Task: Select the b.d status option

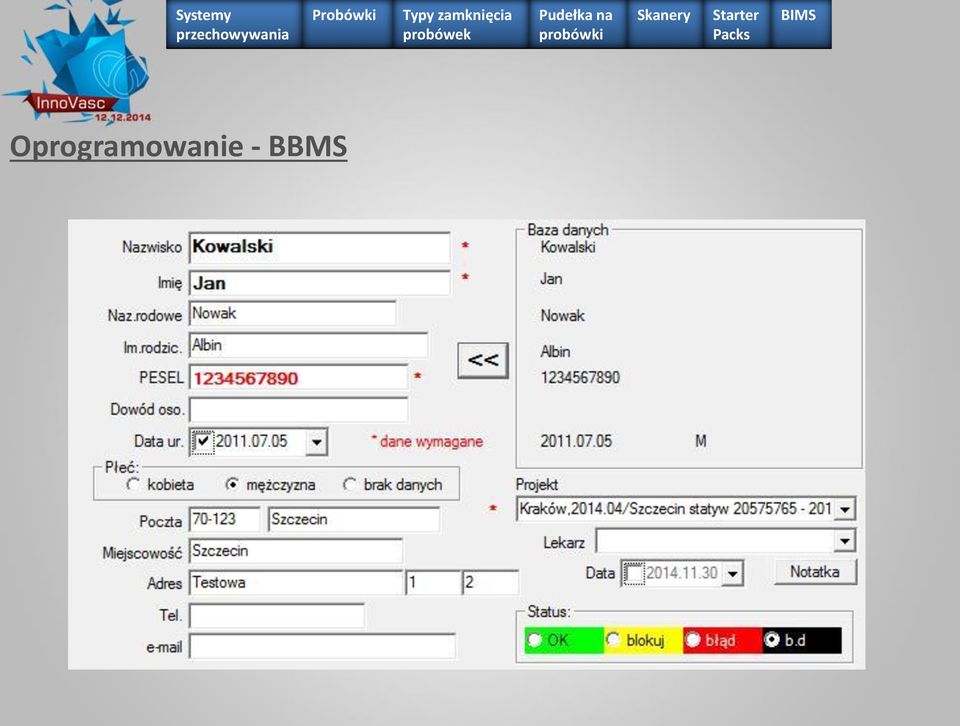Action: coord(771,640)
